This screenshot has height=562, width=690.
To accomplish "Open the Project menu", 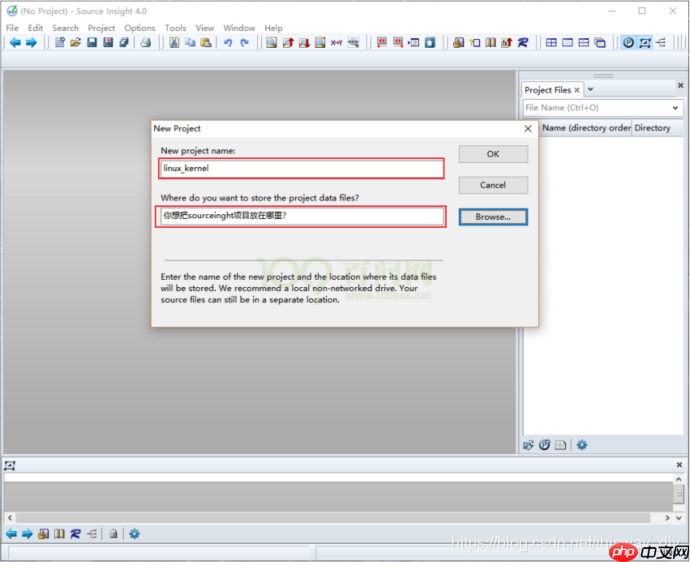I will (101, 28).
